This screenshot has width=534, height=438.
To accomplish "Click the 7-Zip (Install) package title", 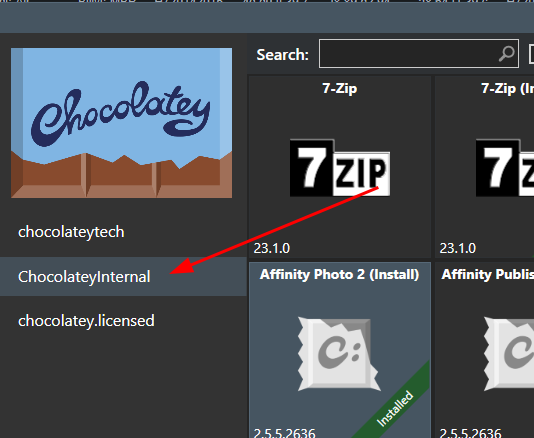I will (x=507, y=89).
